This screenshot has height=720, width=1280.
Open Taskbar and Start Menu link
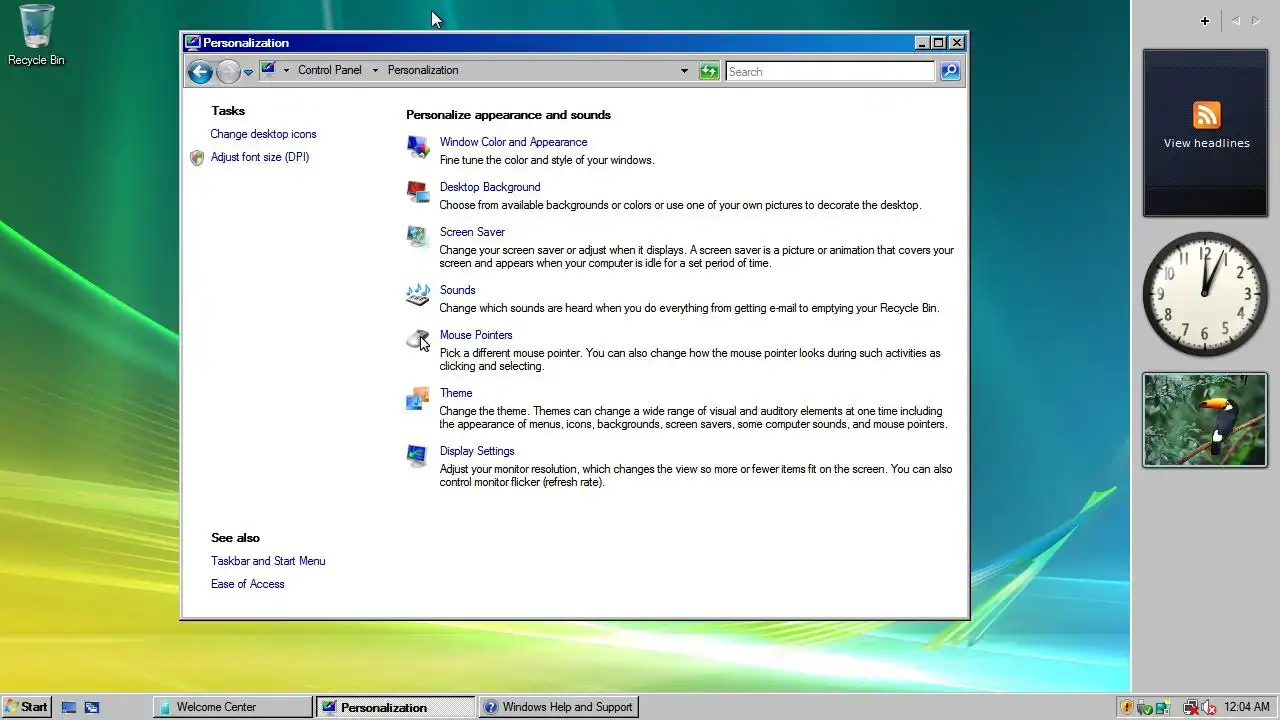click(268, 561)
